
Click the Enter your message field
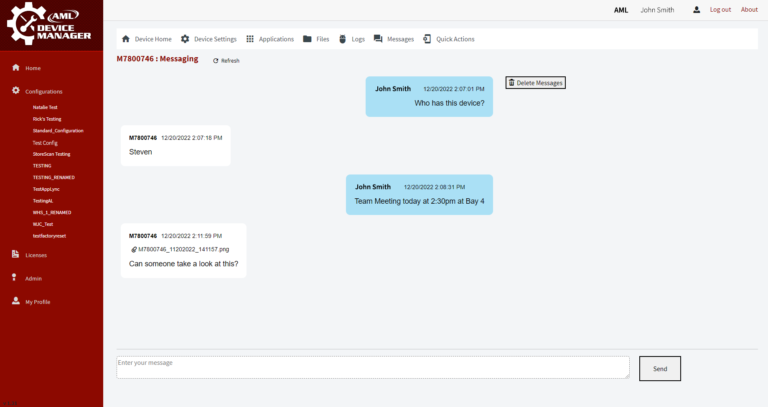[373, 367]
